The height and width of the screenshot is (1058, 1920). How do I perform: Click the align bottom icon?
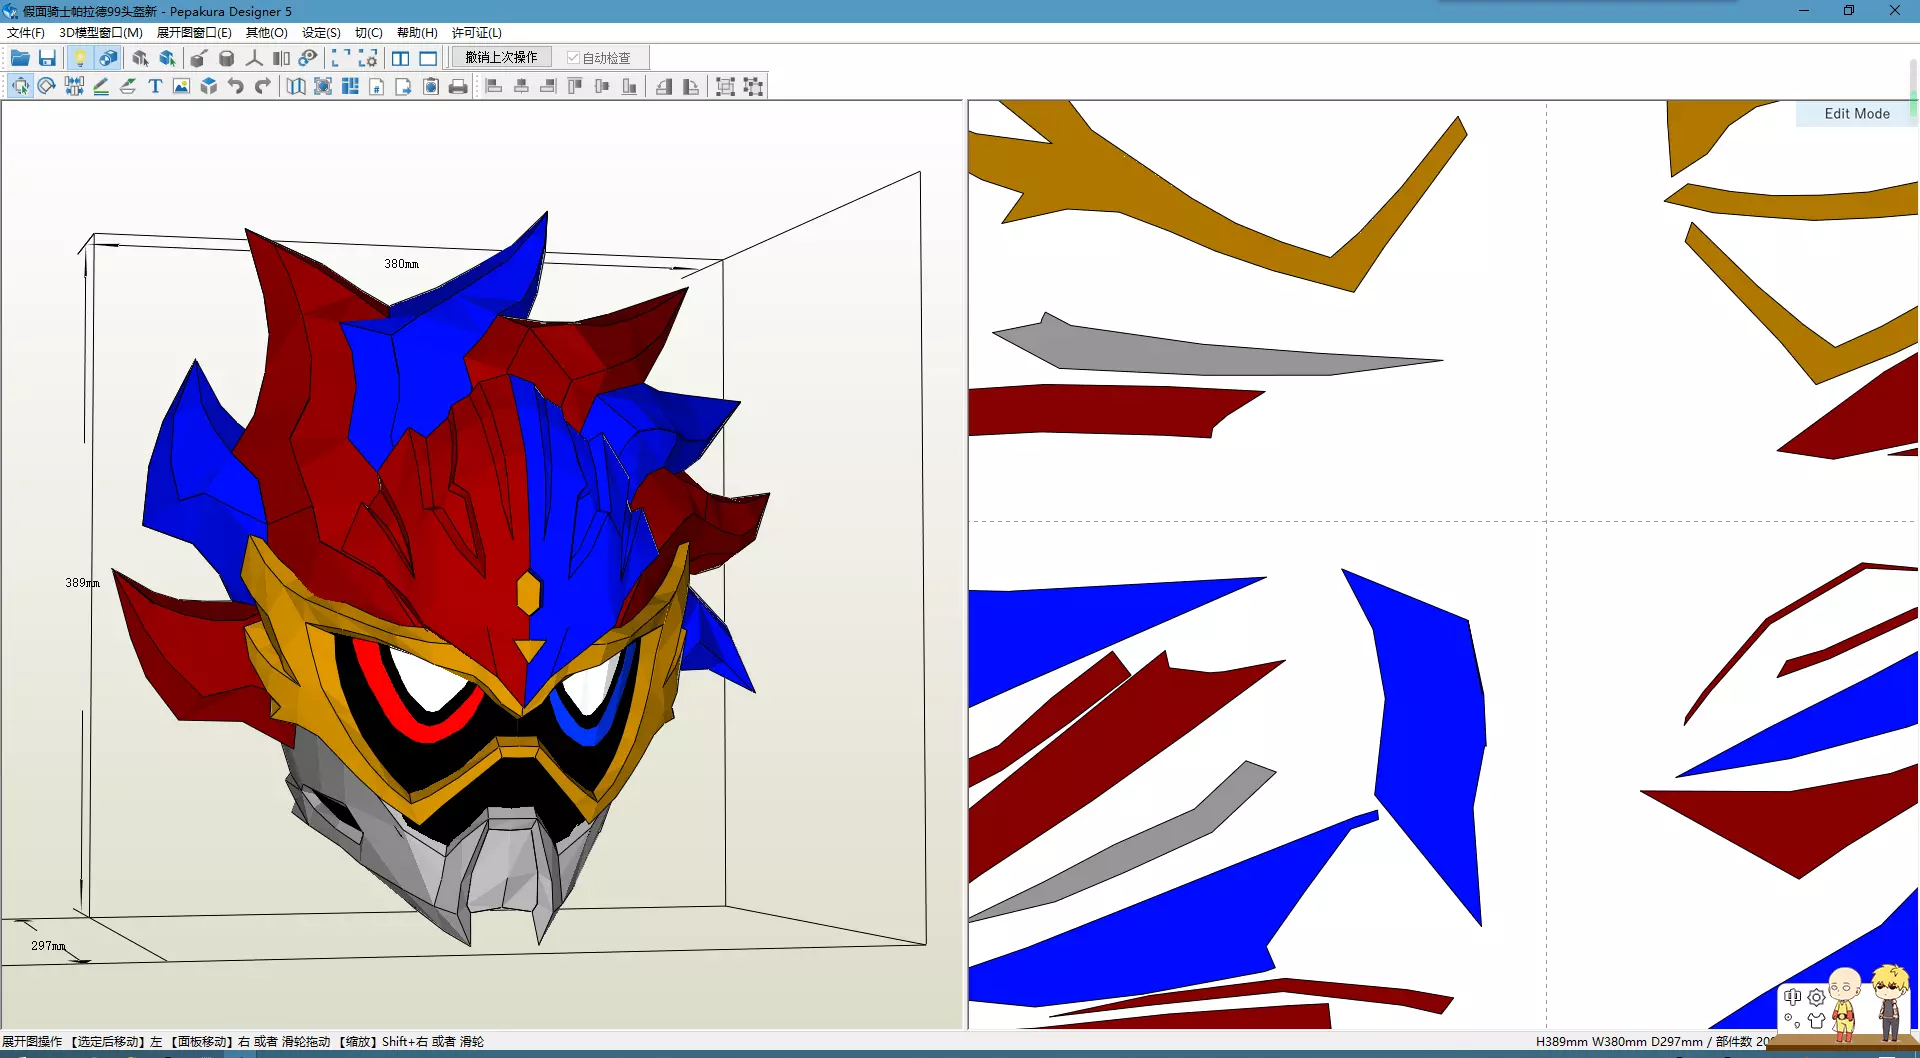click(x=629, y=86)
